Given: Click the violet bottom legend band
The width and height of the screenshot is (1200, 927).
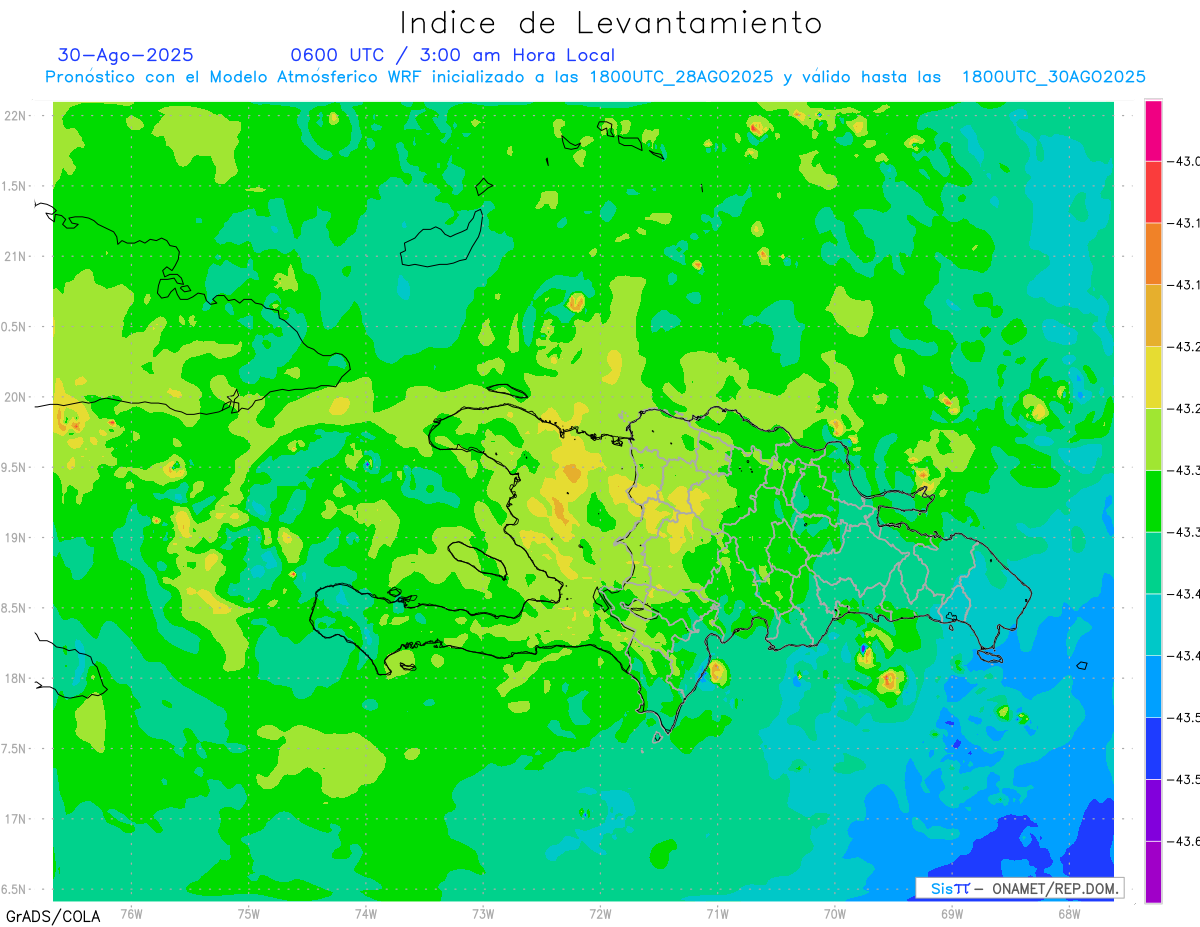Looking at the screenshot, I should tap(1153, 872).
